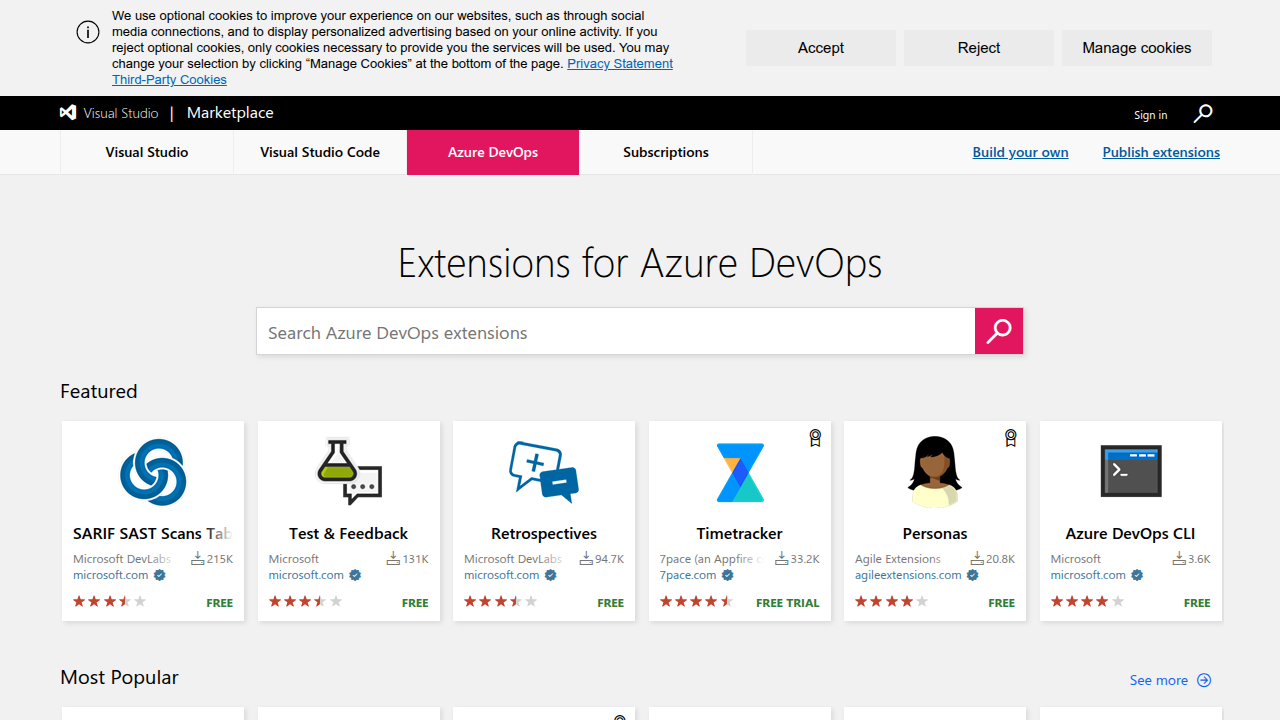Screen dimensions: 1280x720
Task: Click Timetracker 33.2K download icon
Action: click(x=782, y=559)
